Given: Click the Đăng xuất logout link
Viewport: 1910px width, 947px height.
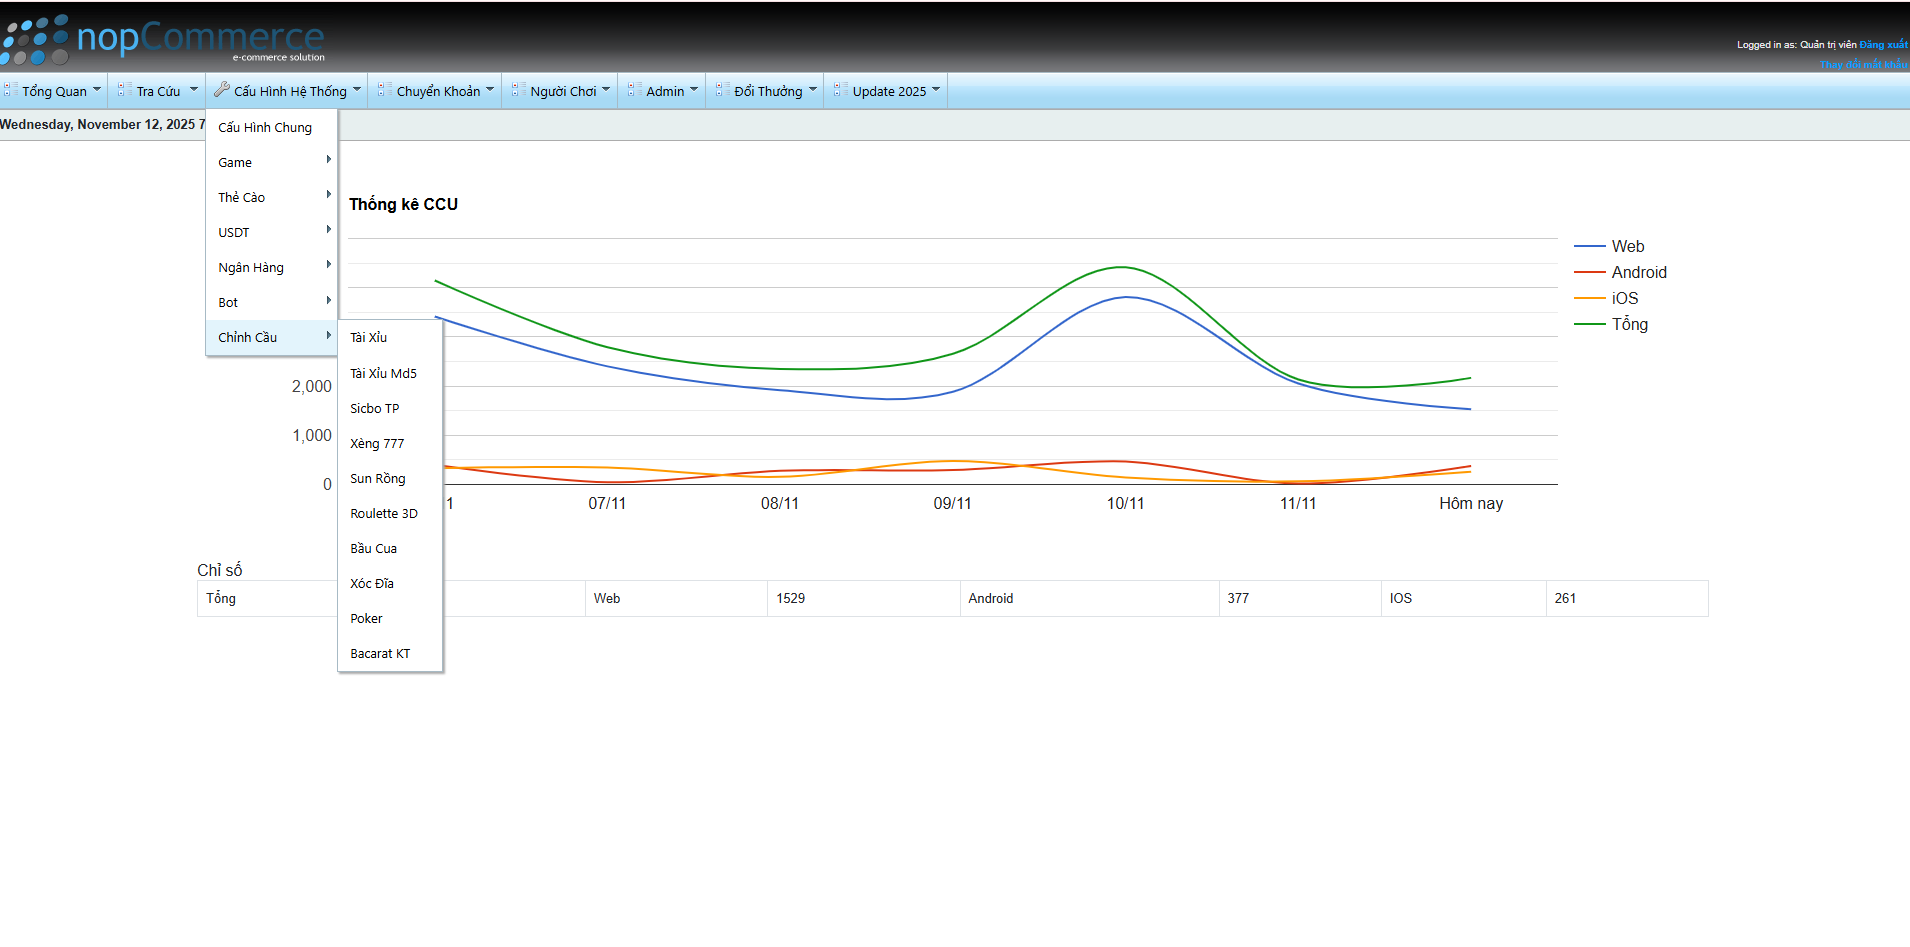Looking at the screenshot, I should (1883, 45).
